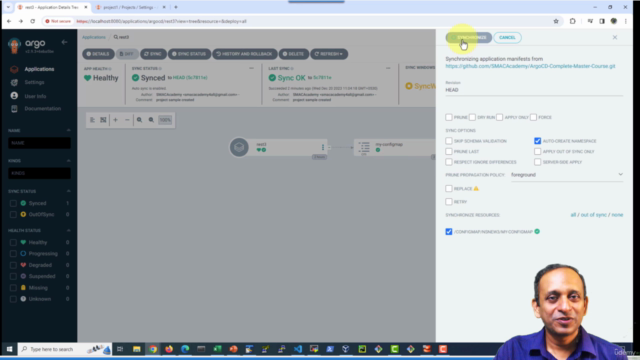
Task: Edit the Revision HEAD field
Action: pos(534,90)
